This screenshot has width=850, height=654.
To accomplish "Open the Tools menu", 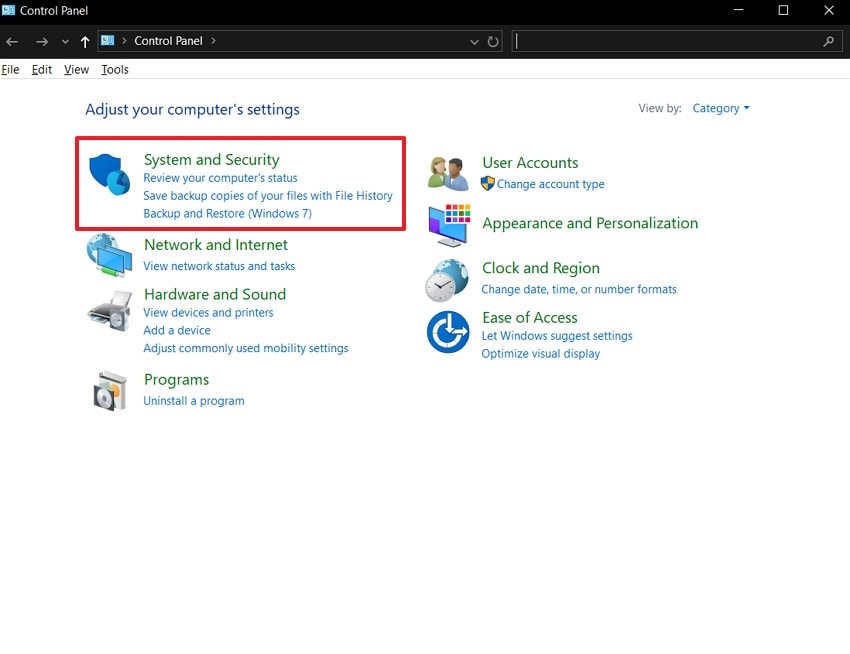I will pyautogui.click(x=115, y=70).
